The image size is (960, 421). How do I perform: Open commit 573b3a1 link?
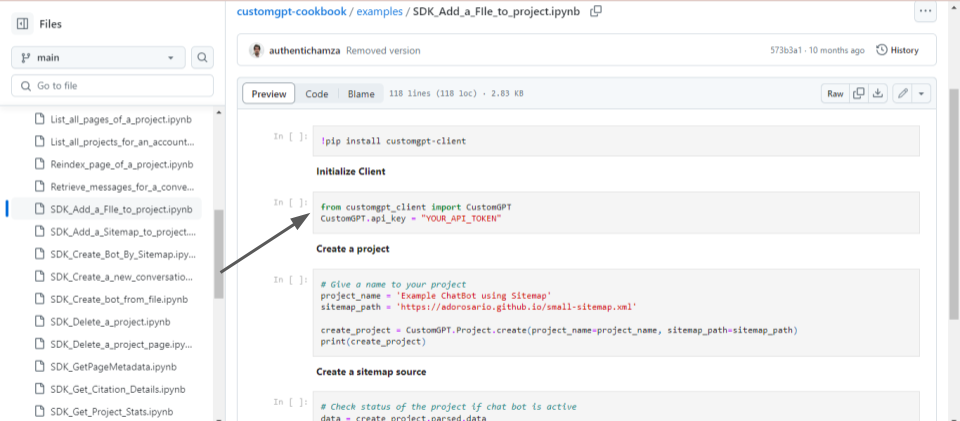[x=786, y=51]
